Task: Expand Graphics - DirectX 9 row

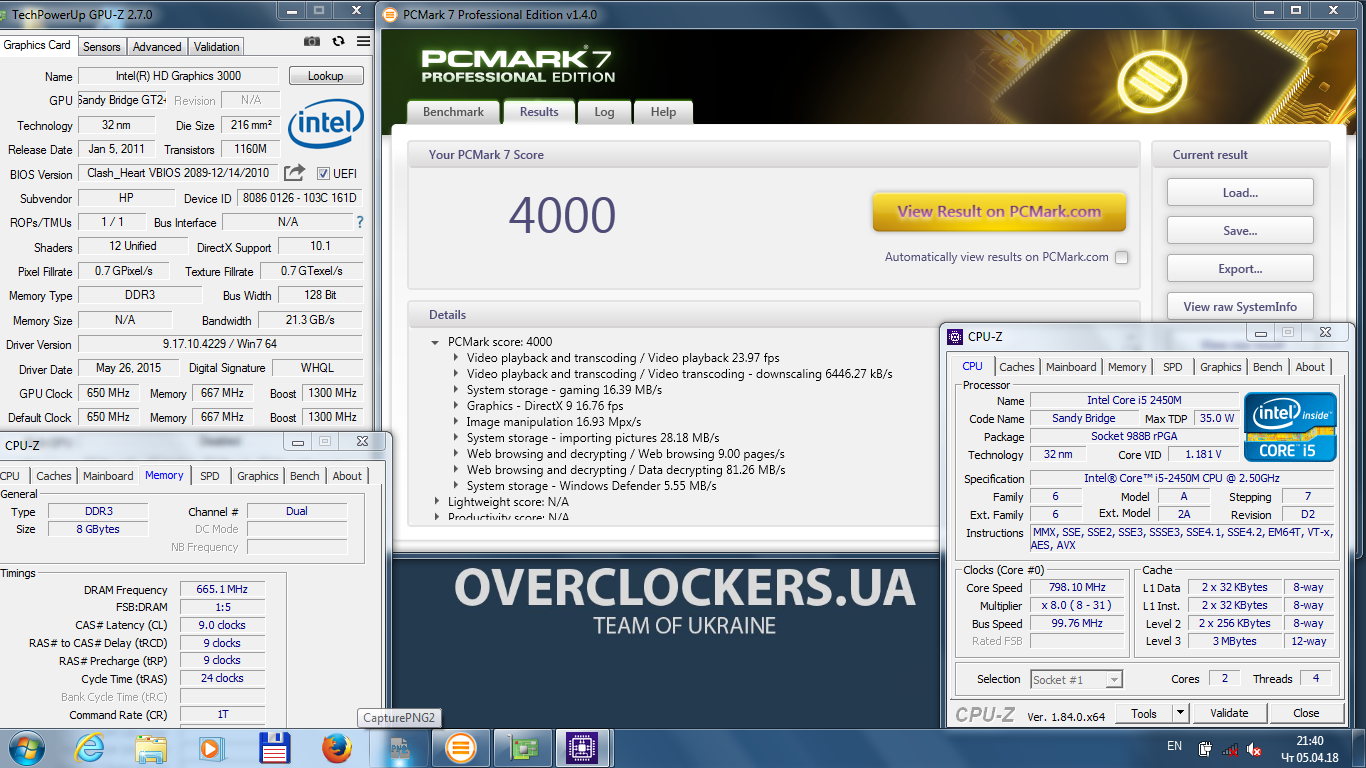Action: coord(456,406)
